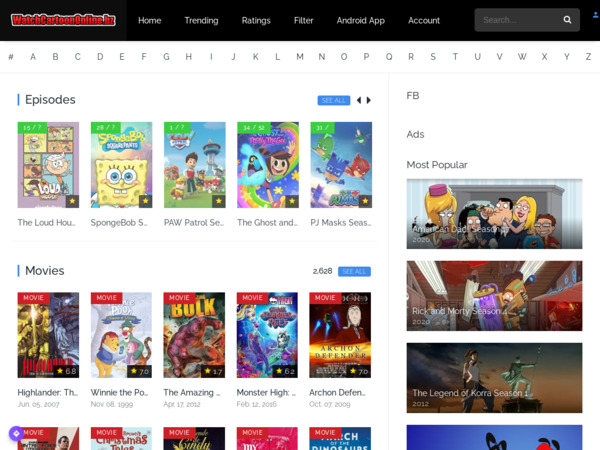Open the Filter menu item

(x=303, y=20)
